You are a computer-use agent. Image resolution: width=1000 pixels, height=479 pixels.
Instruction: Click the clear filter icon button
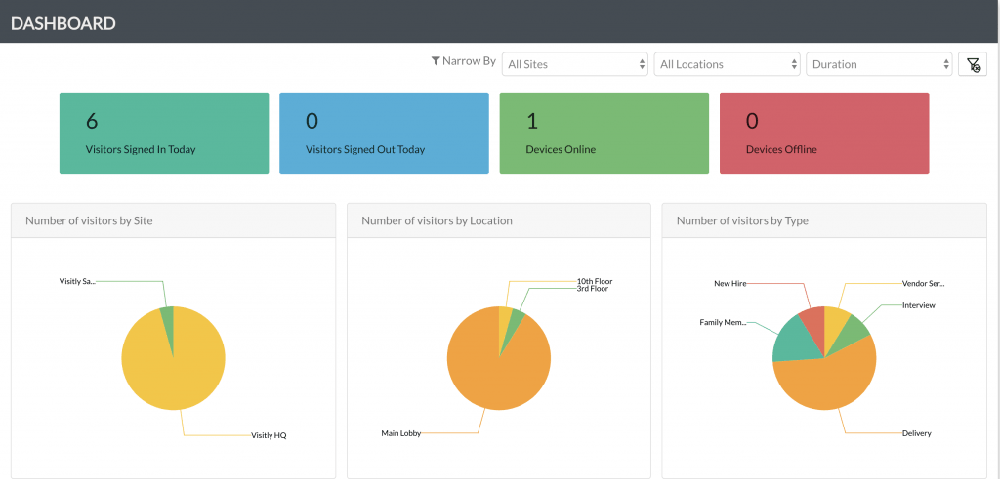pos(973,64)
